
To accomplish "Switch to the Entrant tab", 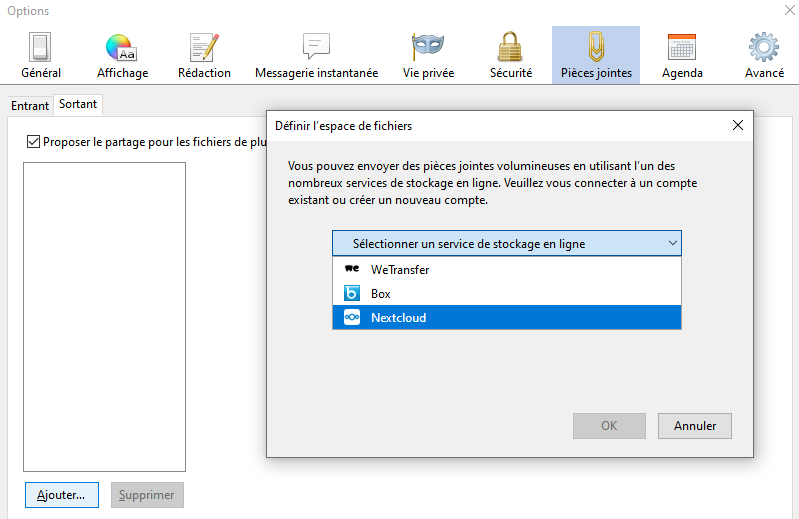I will [30, 105].
